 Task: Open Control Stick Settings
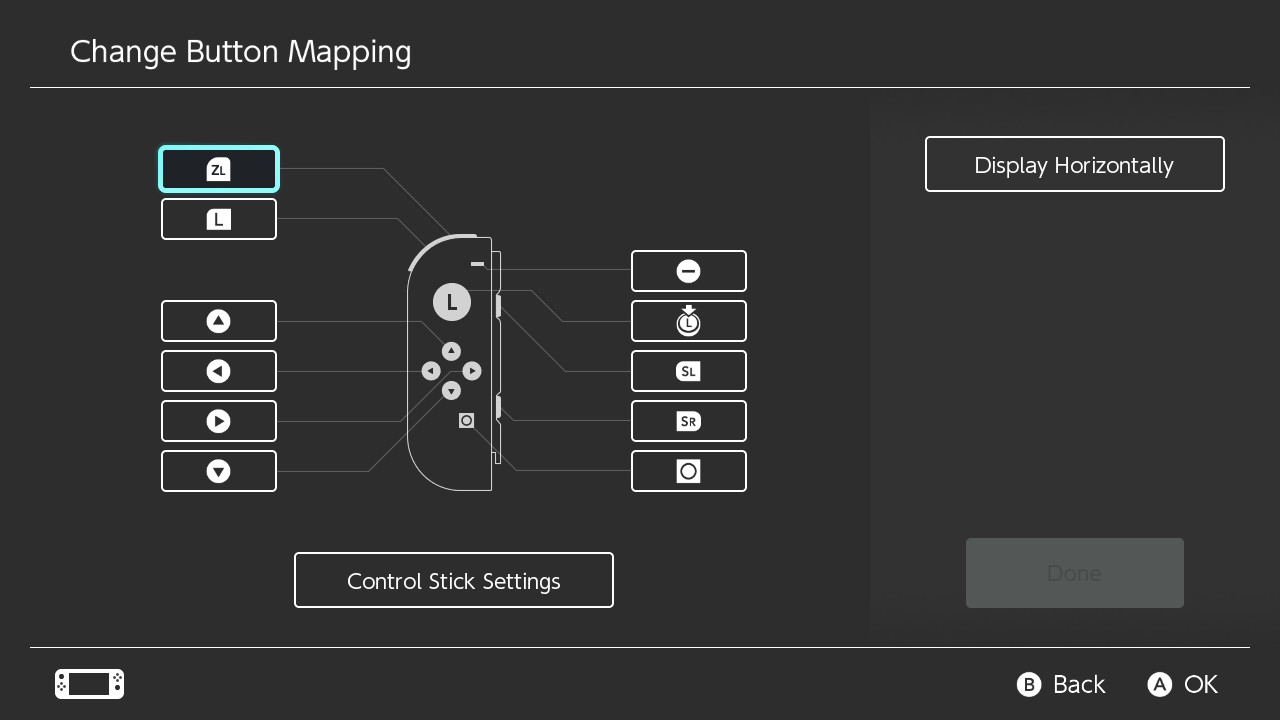453,581
